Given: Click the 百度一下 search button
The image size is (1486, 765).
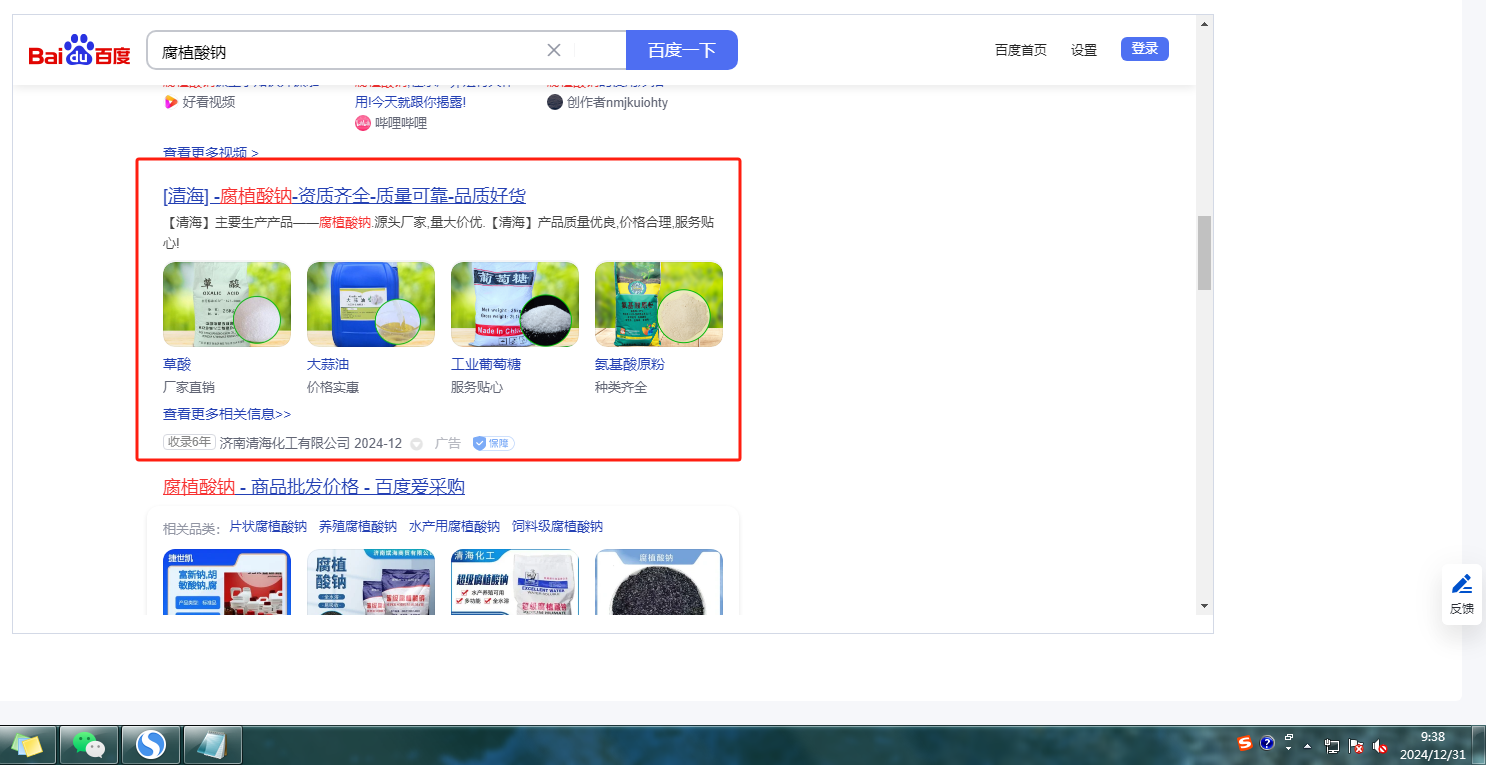Looking at the screenshot, I should point(682,50).
